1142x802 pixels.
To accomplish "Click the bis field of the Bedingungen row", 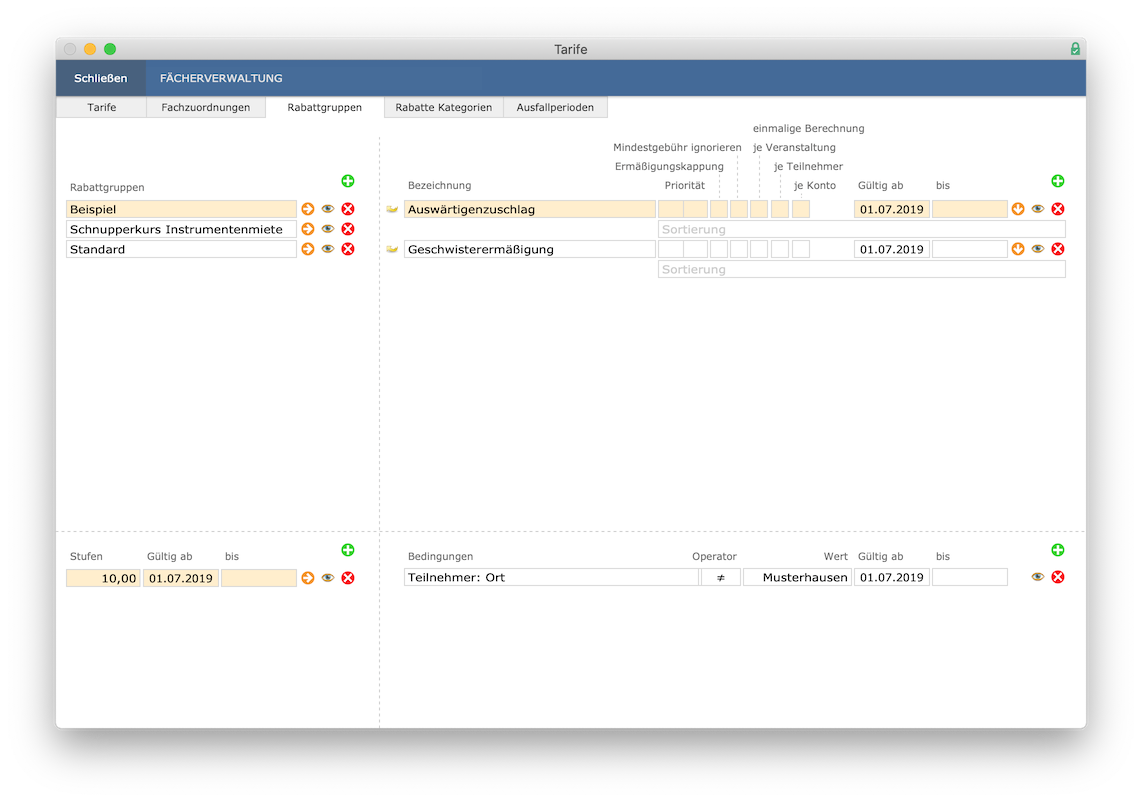I will point(969,577).
